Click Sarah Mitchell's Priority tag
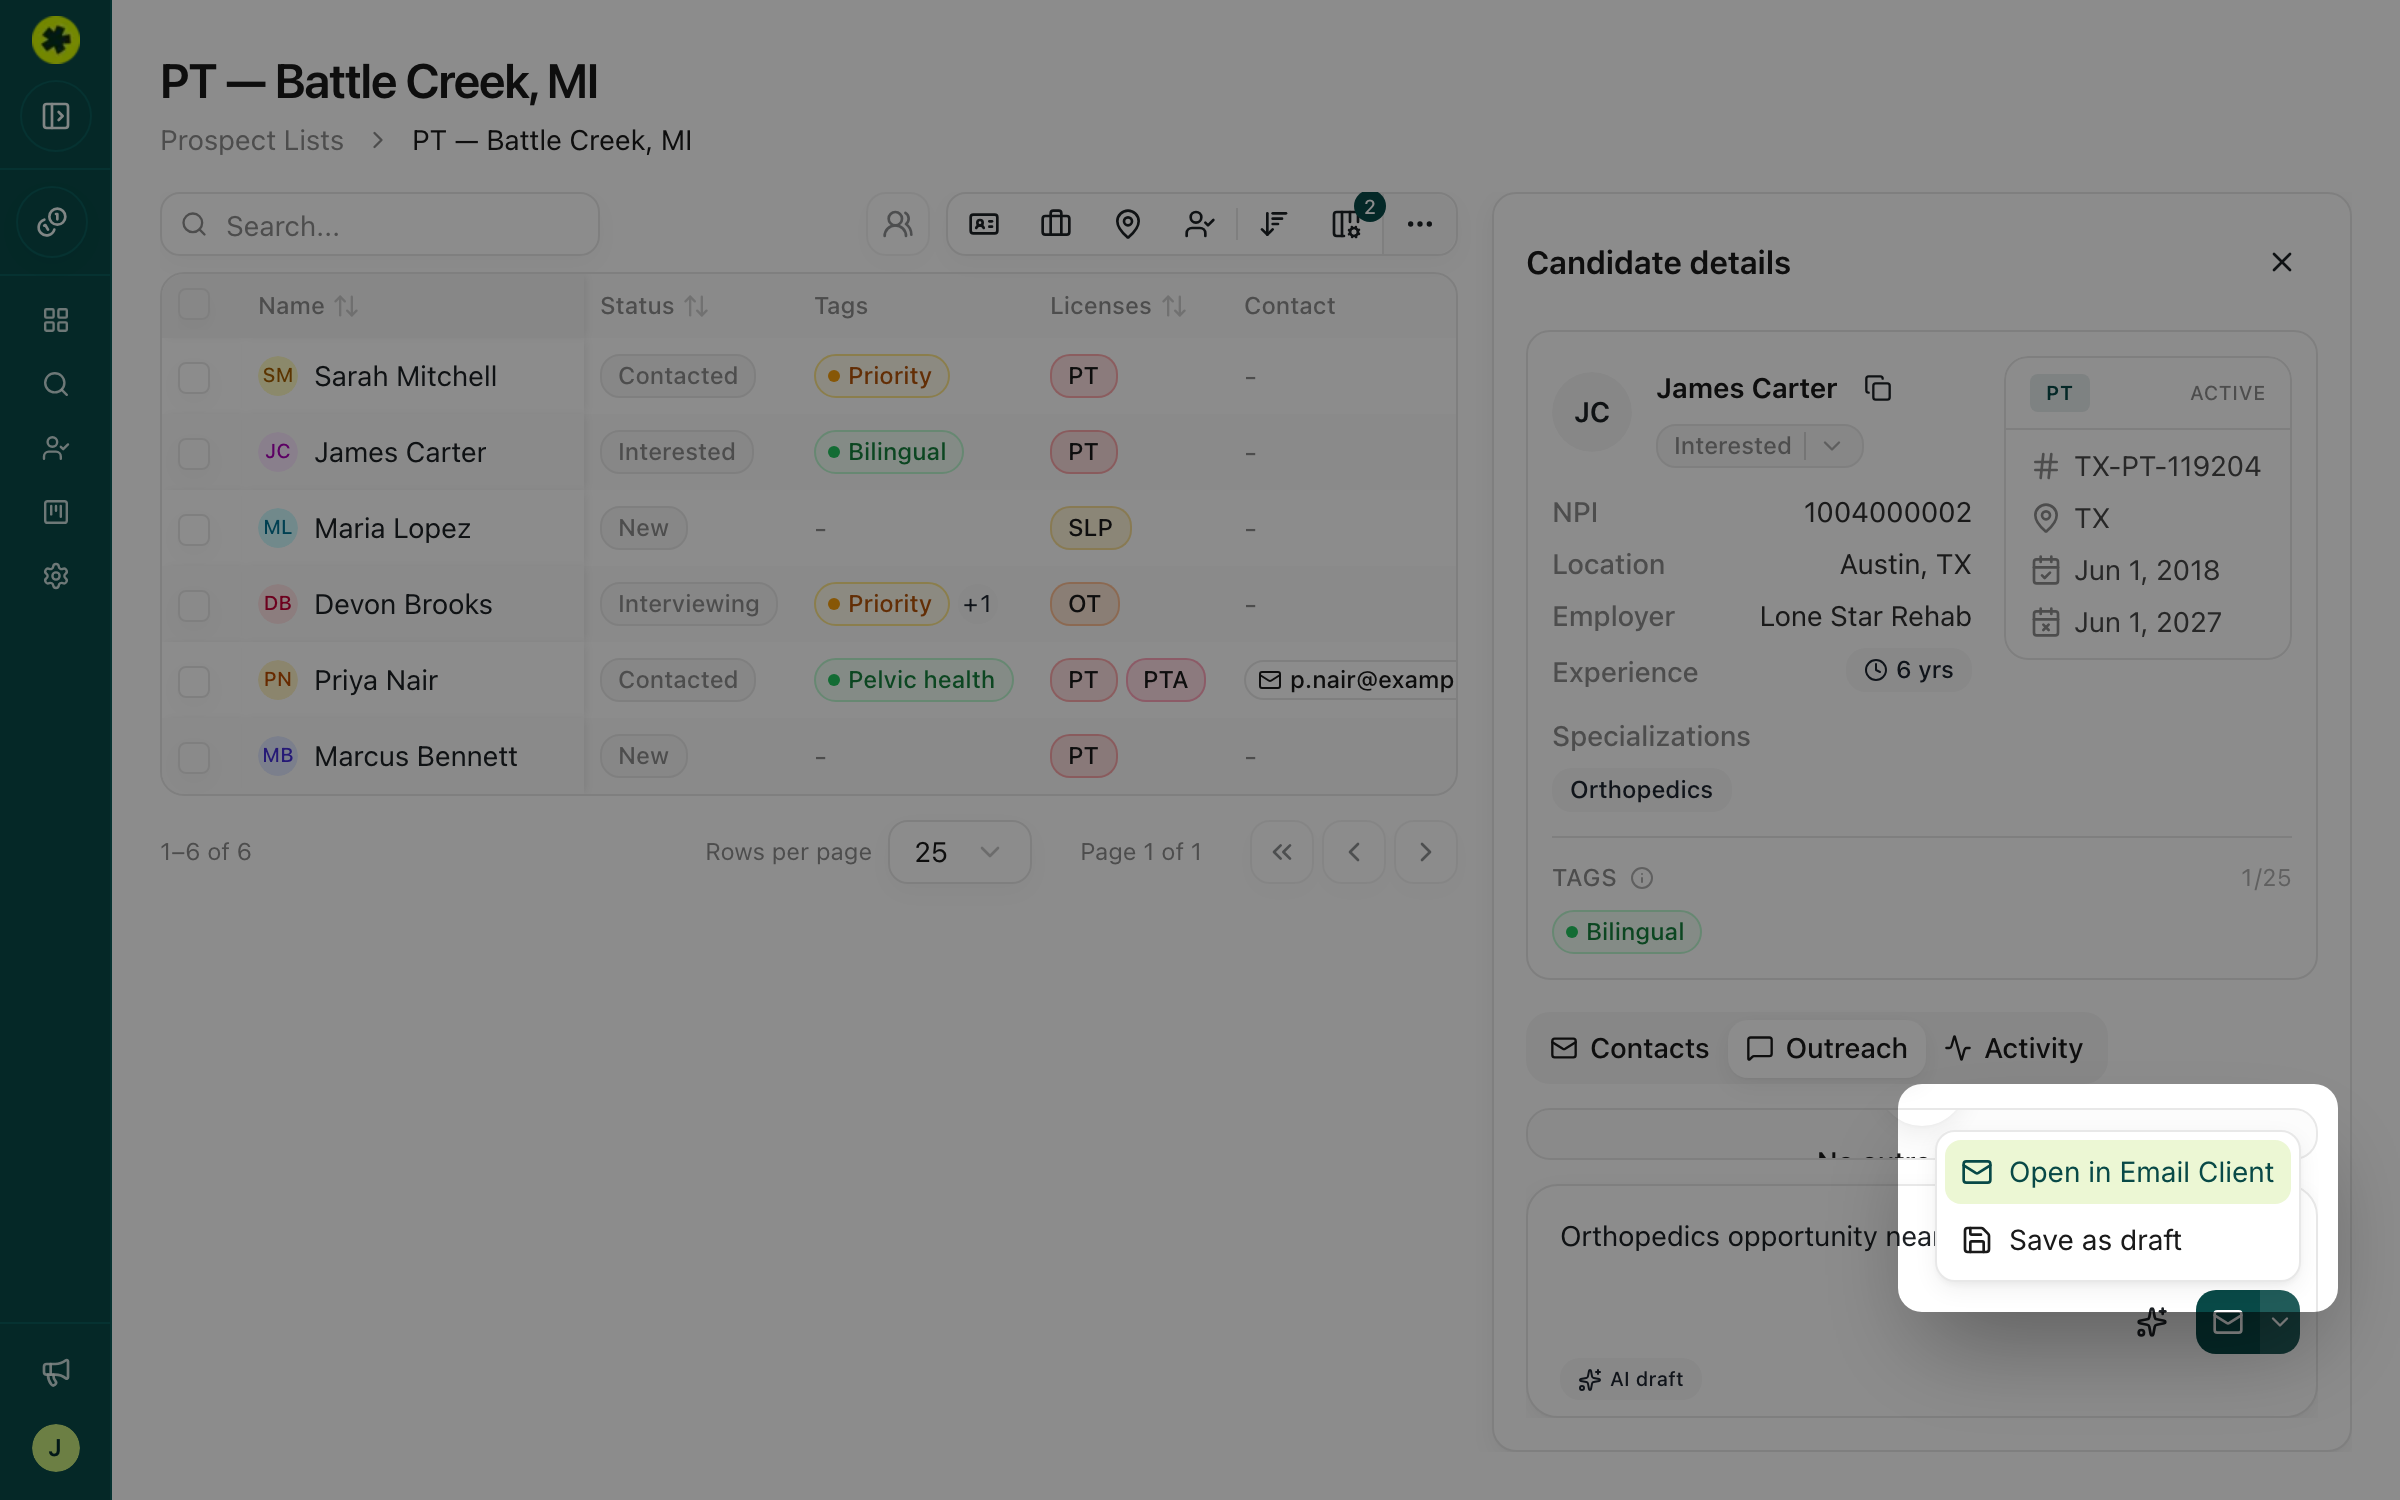The image size is (2400, 1500). coord(882,376)
